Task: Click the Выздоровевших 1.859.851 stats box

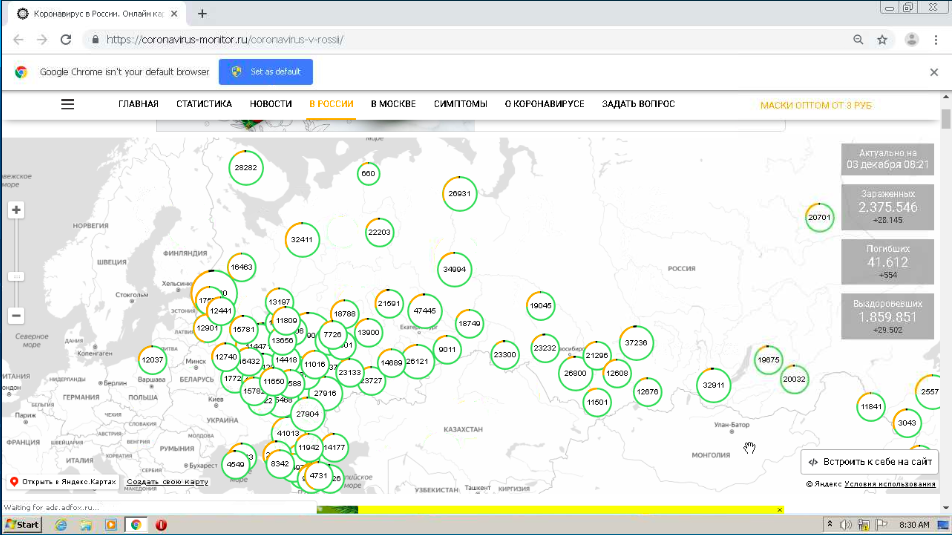Action: [x=888, y=316]
